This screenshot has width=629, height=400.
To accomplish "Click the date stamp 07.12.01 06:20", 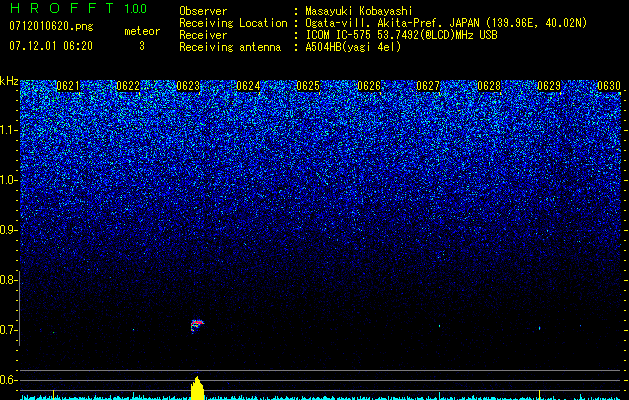I will (x=51, y=46).
